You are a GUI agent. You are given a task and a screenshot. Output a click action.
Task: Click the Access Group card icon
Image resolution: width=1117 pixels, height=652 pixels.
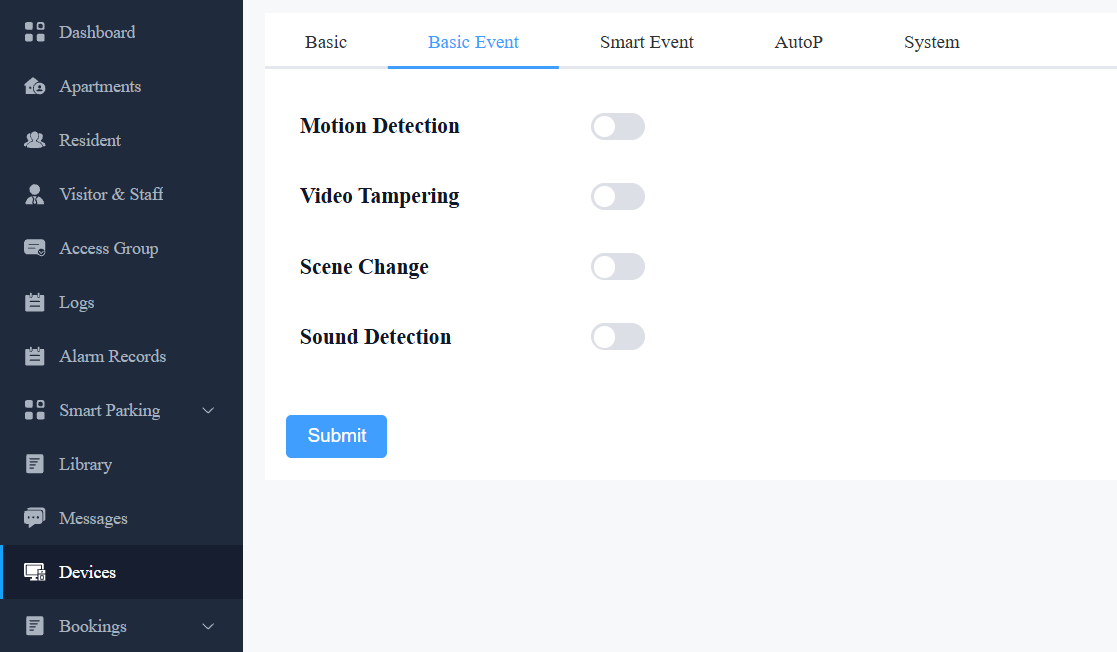[34, 248]
